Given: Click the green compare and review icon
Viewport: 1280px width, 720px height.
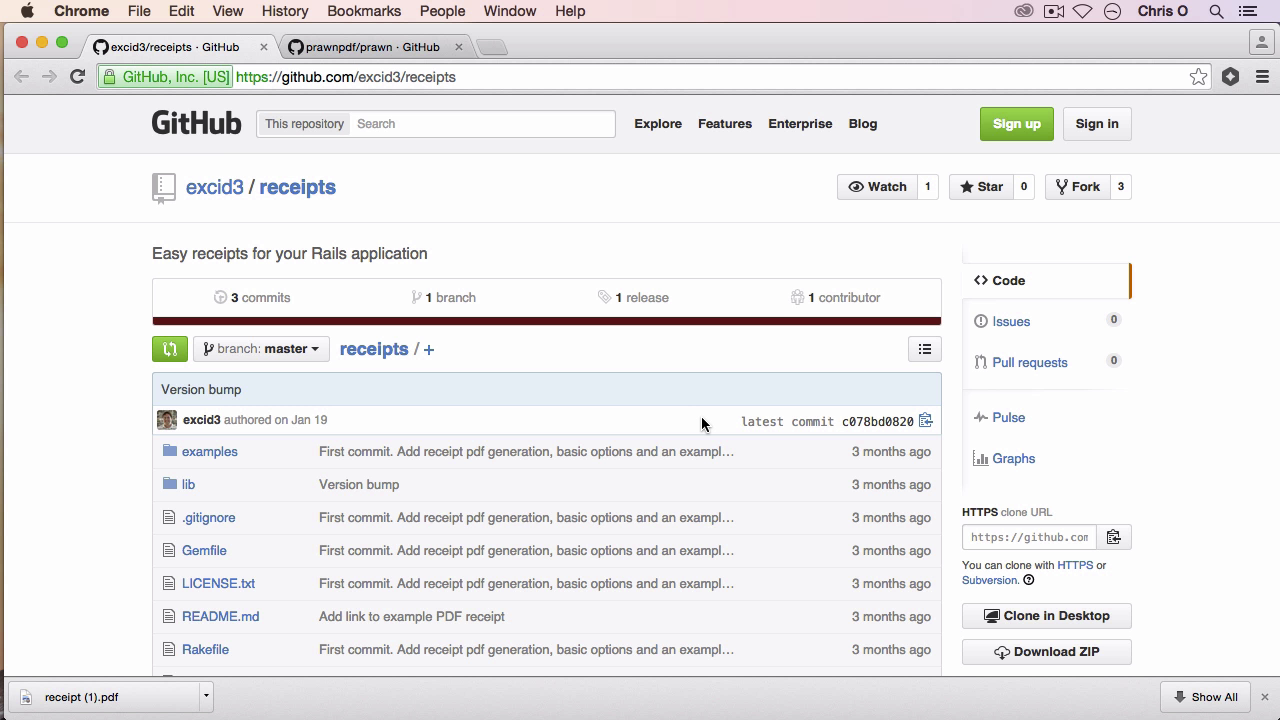Looking at the screenshot, I should pos(170,349).
